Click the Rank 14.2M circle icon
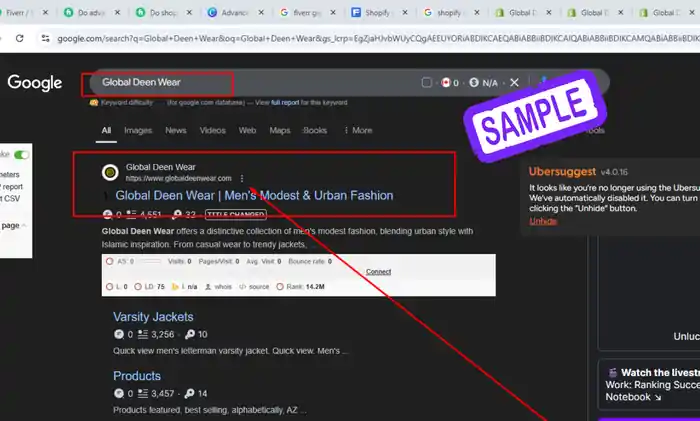This screenshot has width=700, height=421. point(280,287)
